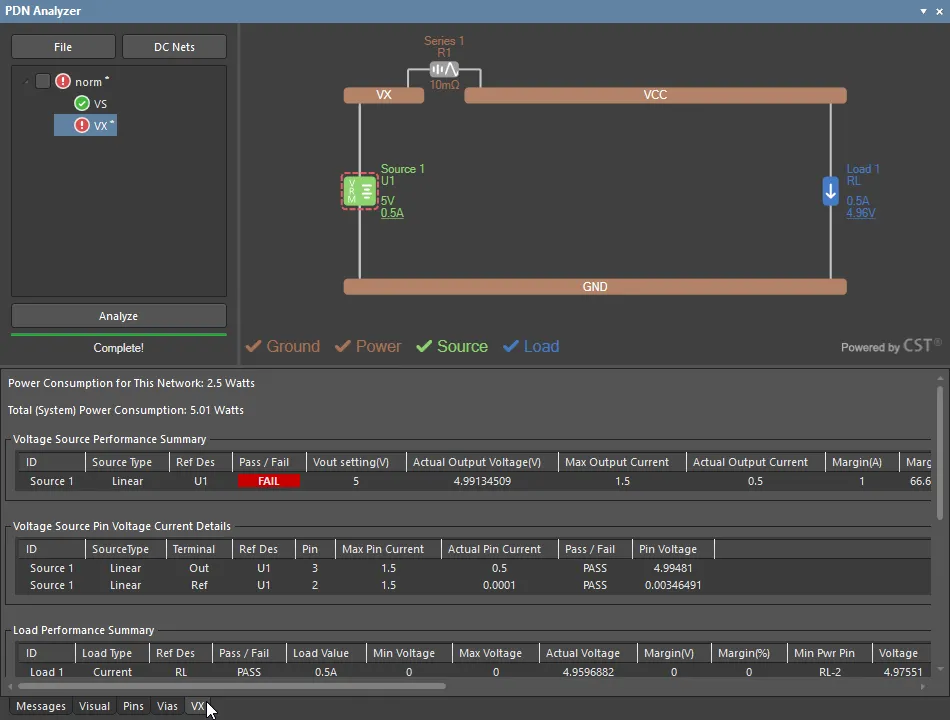Click the underlined 4.96V load voltage link
Screen dimensions: 950x720
pyautogui.click(x=860, y=213)
